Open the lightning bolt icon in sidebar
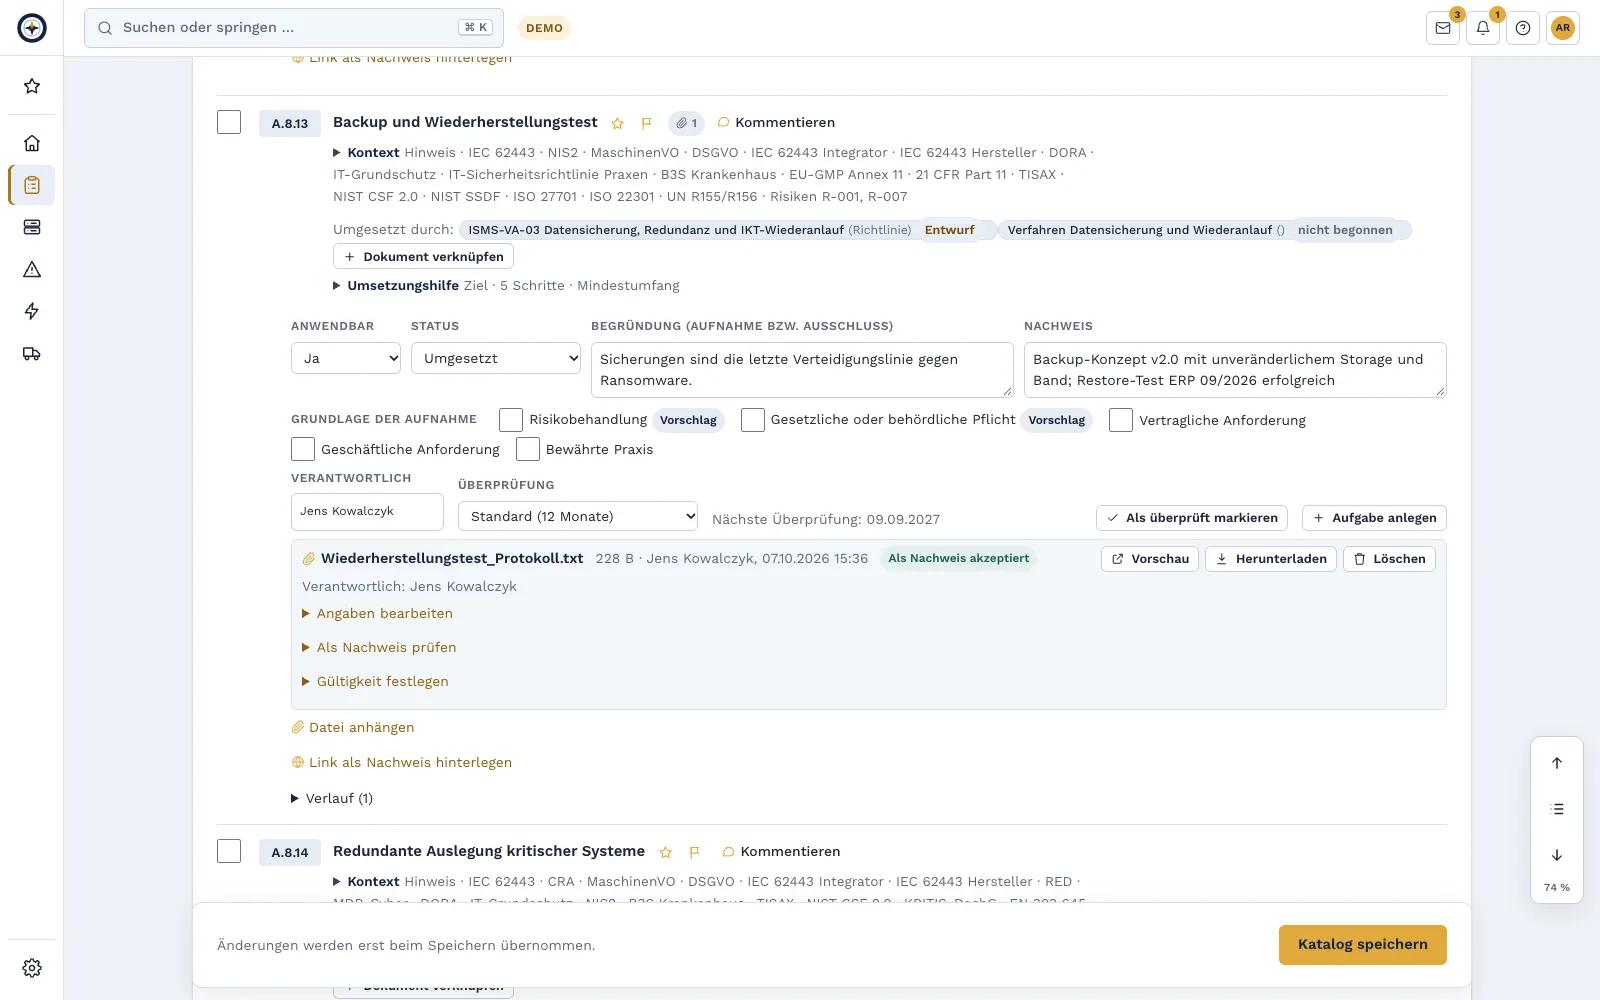Screen dimensions: 1600x1000 click(32, 311)
